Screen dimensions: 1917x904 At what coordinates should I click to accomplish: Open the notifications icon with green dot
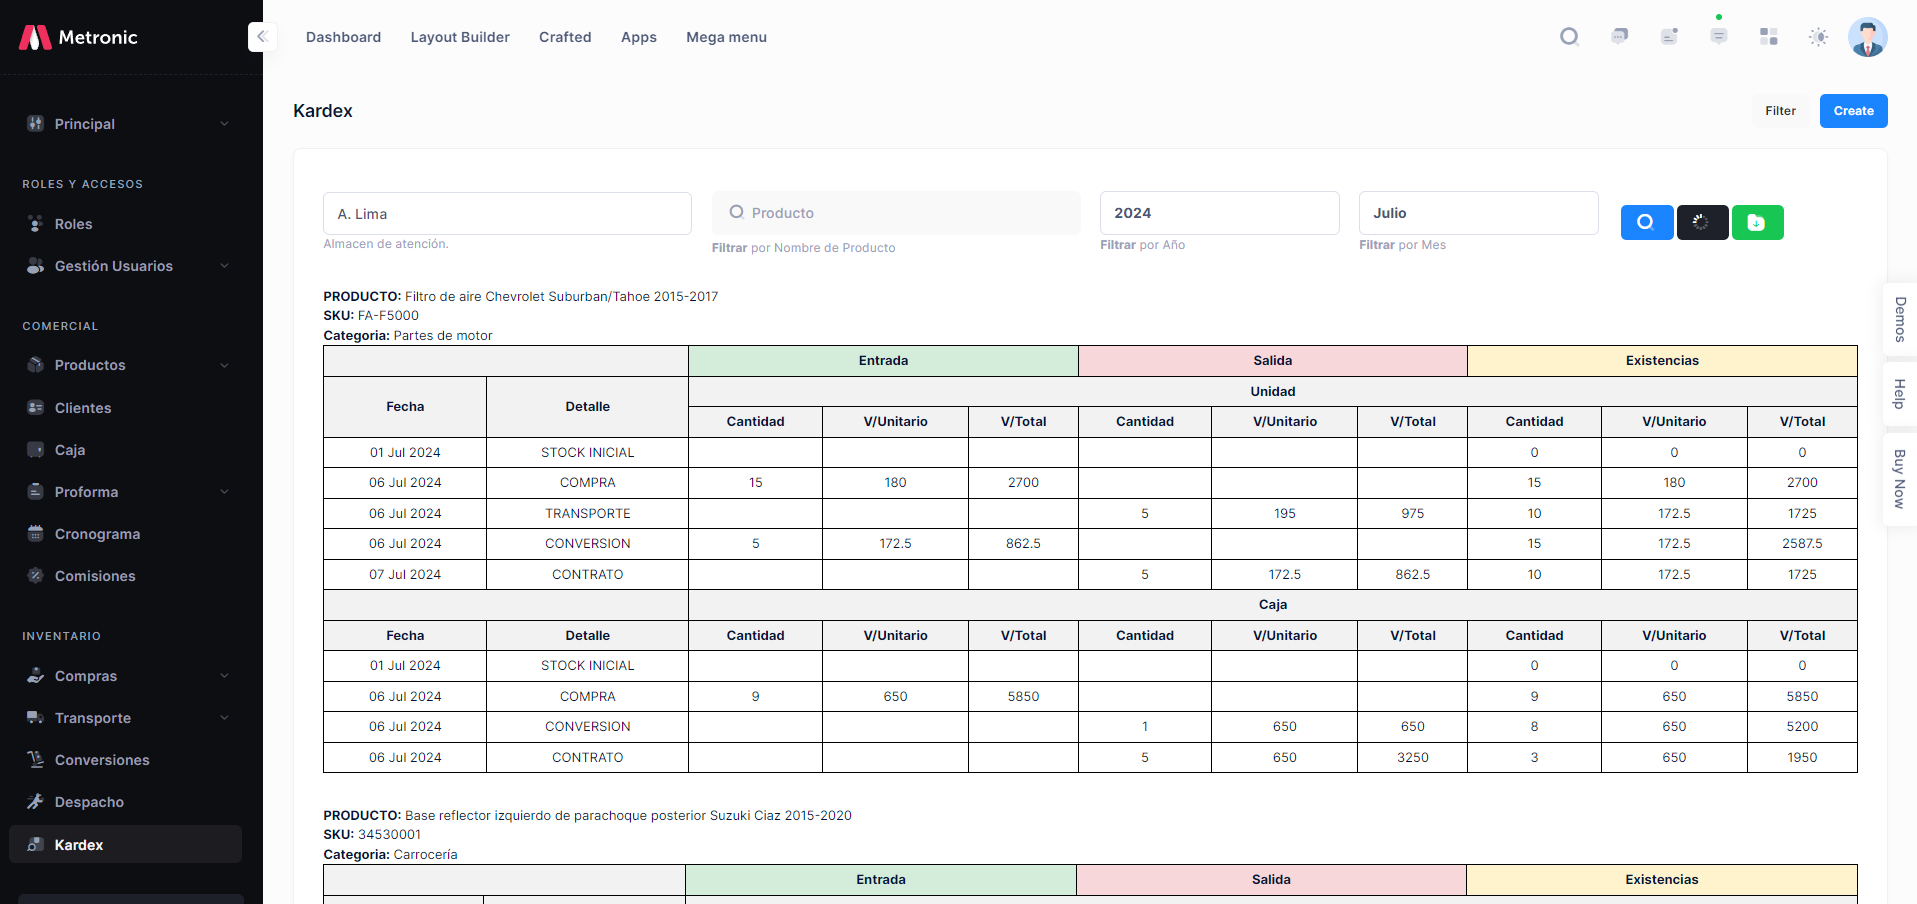click(1718, 36)
